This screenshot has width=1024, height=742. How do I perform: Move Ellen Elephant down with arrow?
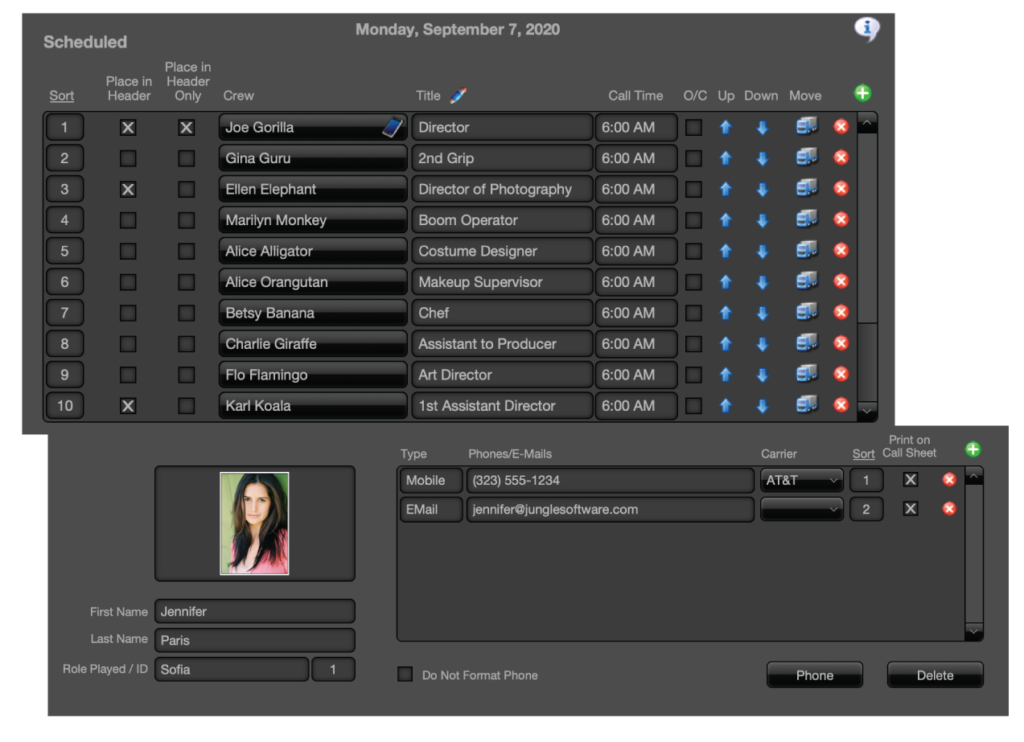(x=762, y=190)
